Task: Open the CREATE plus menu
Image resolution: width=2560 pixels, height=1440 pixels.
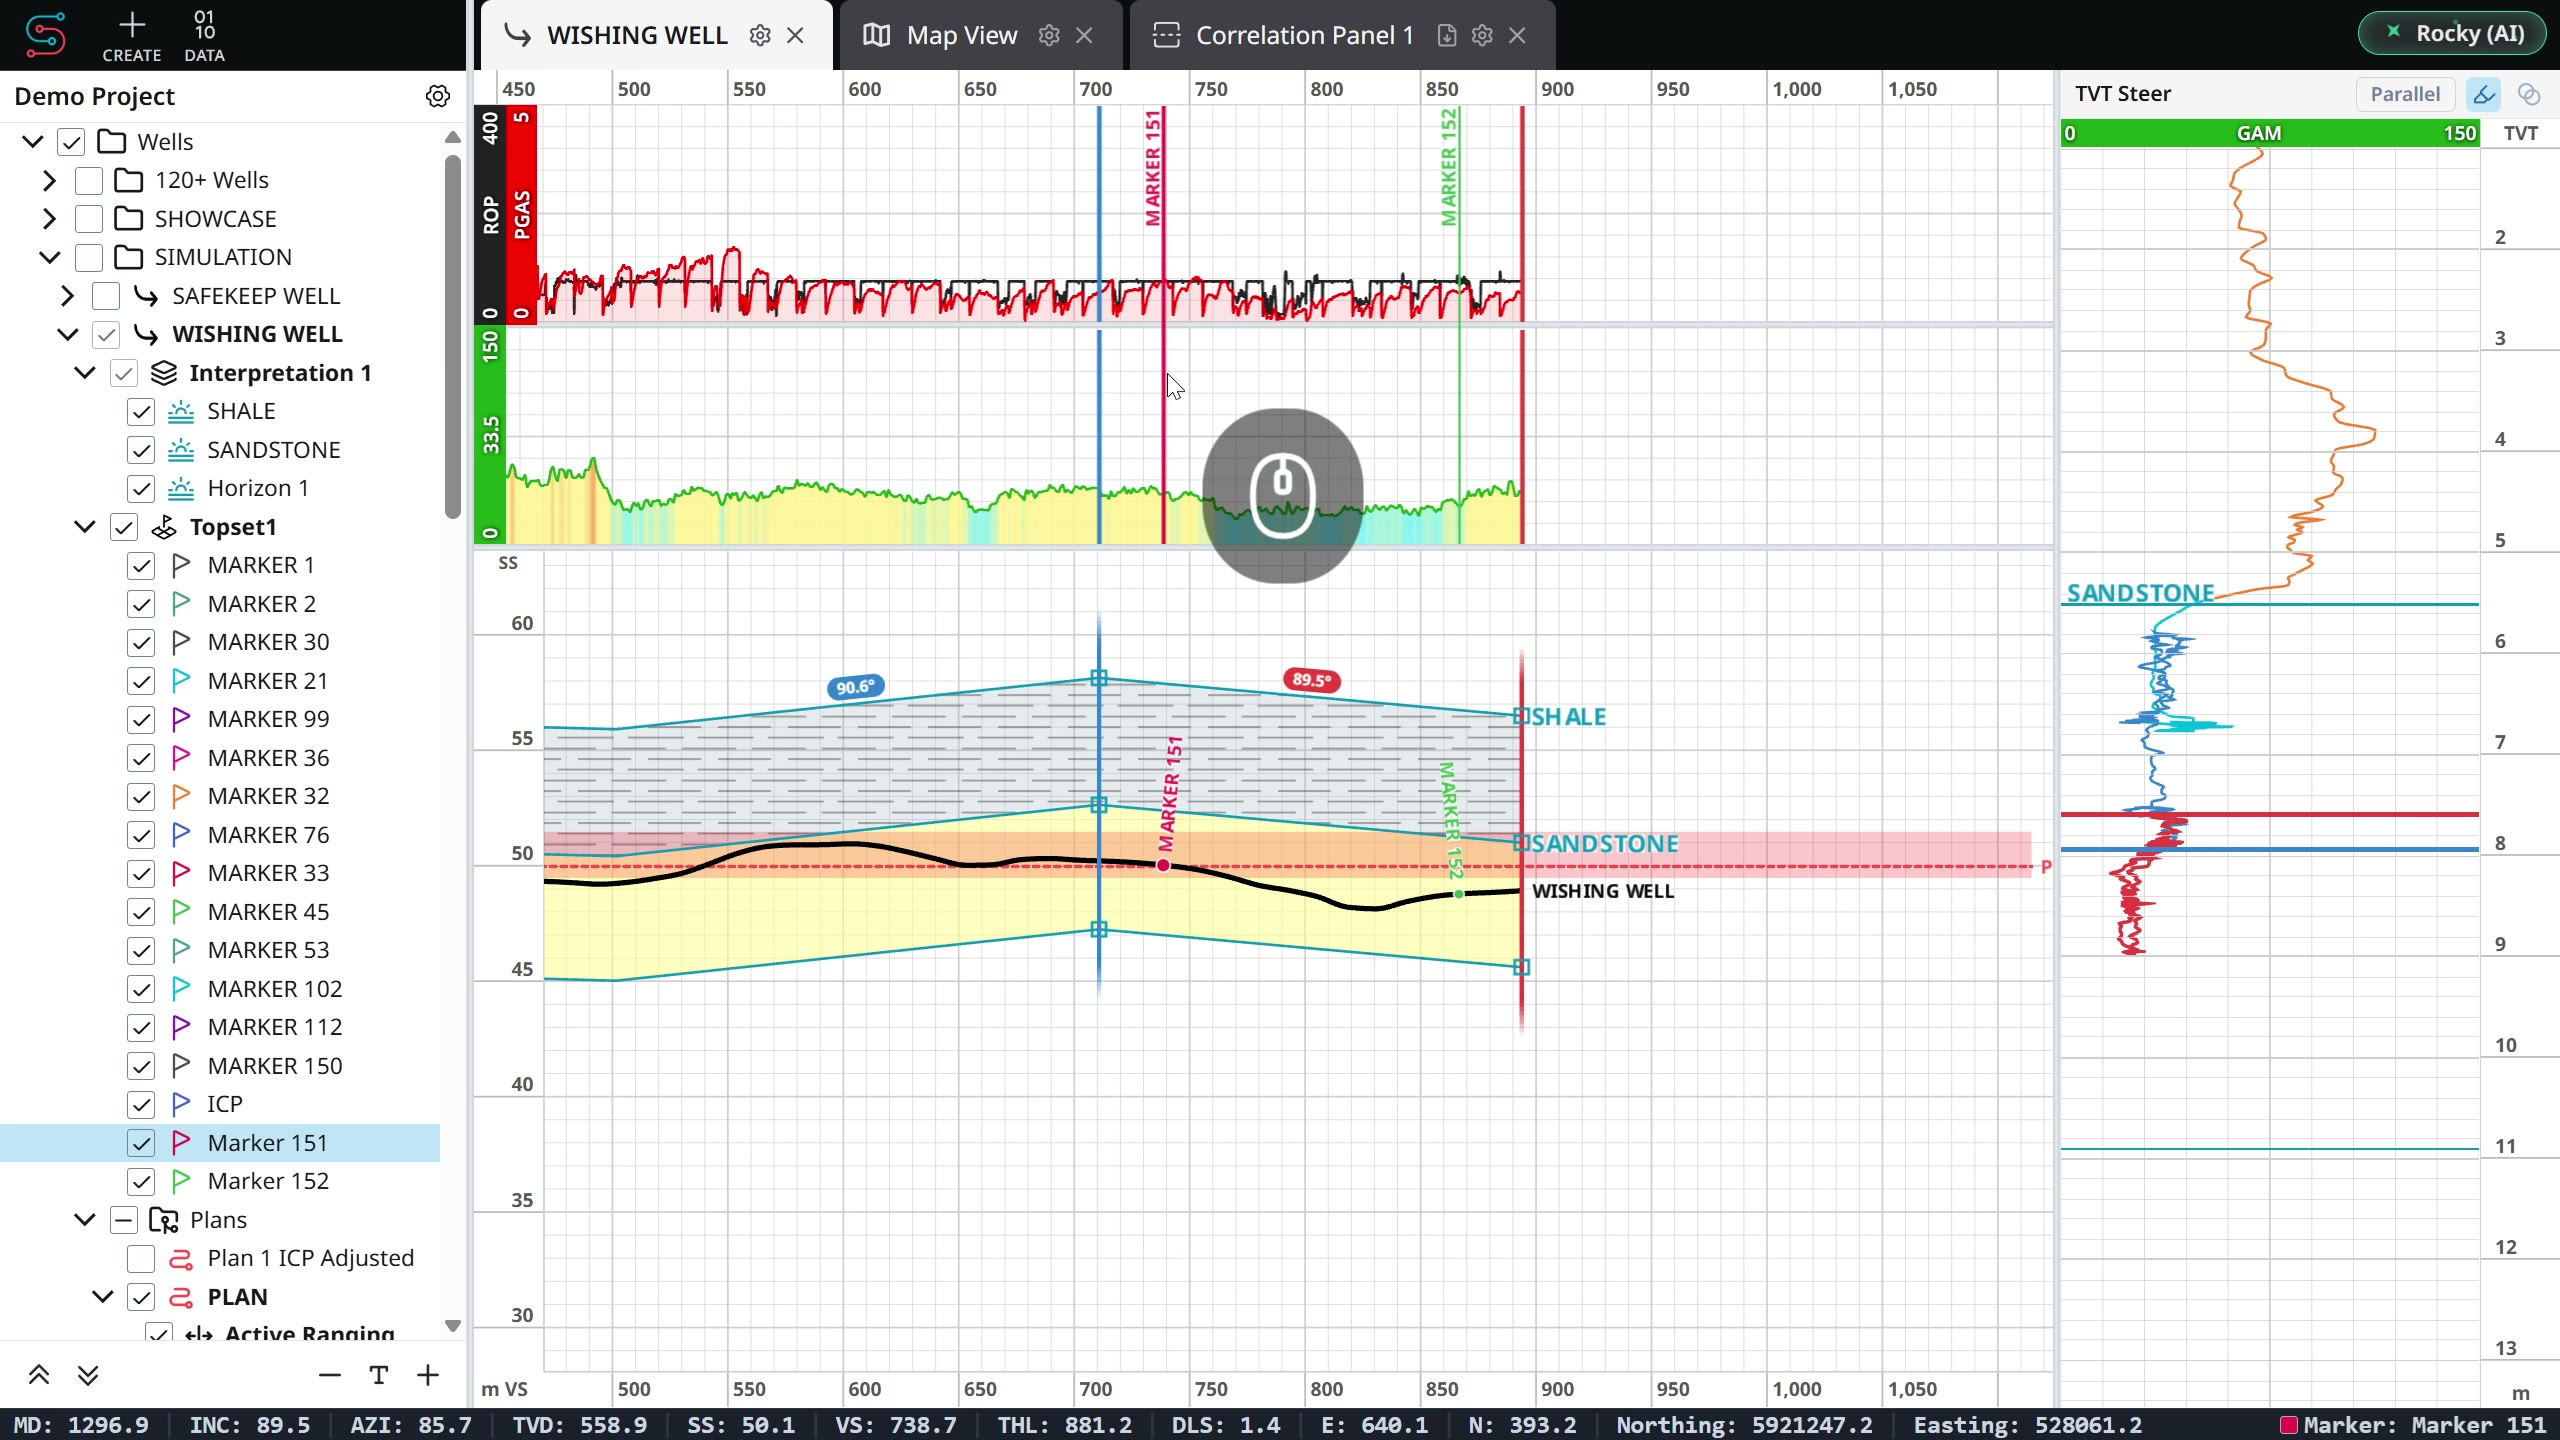Action: coord(131,35)
